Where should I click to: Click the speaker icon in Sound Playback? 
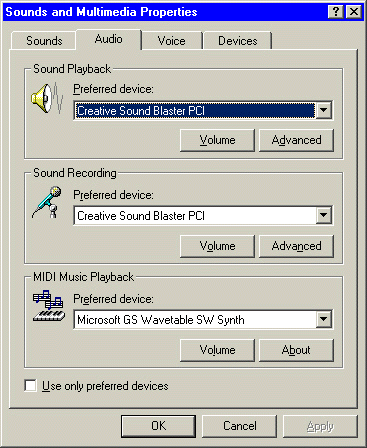47,98
